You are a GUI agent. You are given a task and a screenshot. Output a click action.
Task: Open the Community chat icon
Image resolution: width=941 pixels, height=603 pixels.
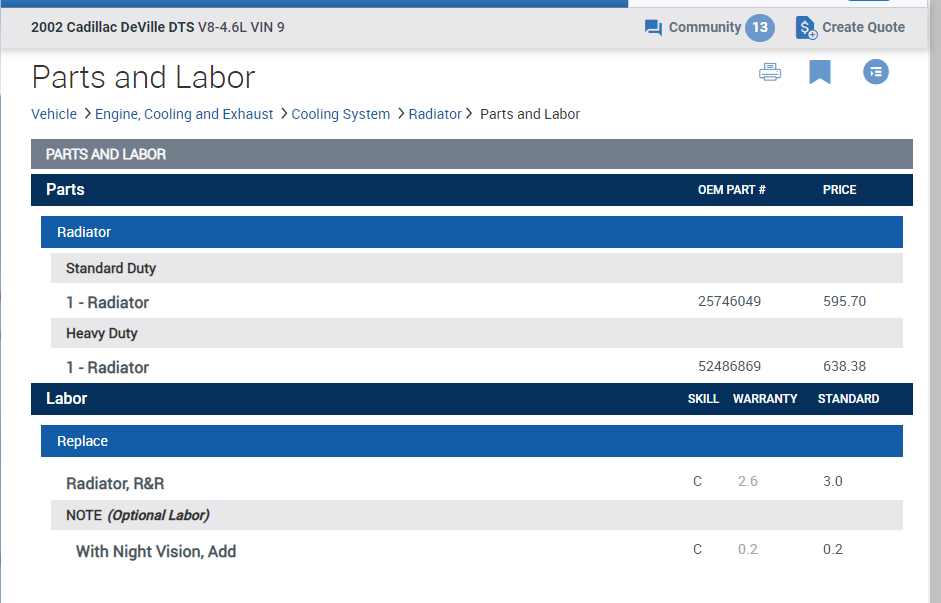653,28
